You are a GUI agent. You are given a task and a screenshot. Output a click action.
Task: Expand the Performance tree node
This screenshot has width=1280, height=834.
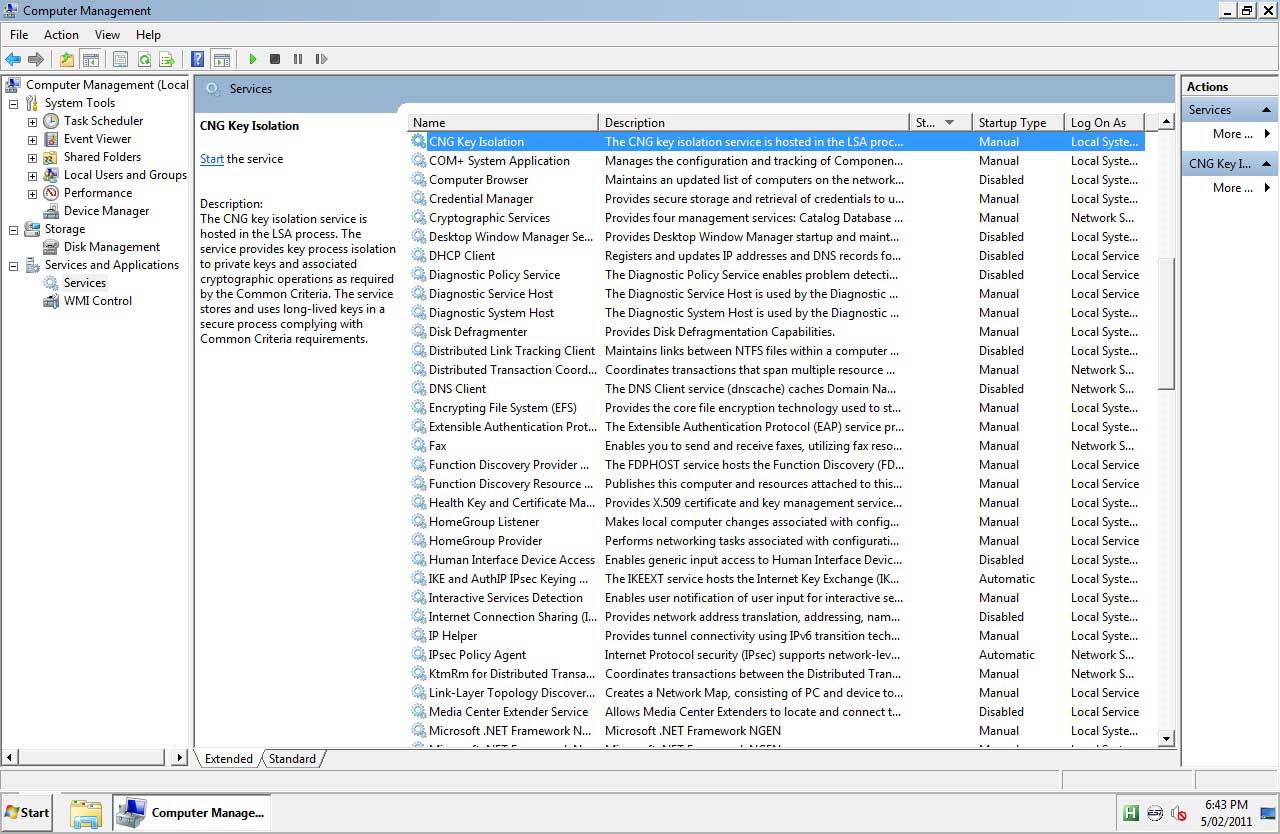click(x=32, y=193)
